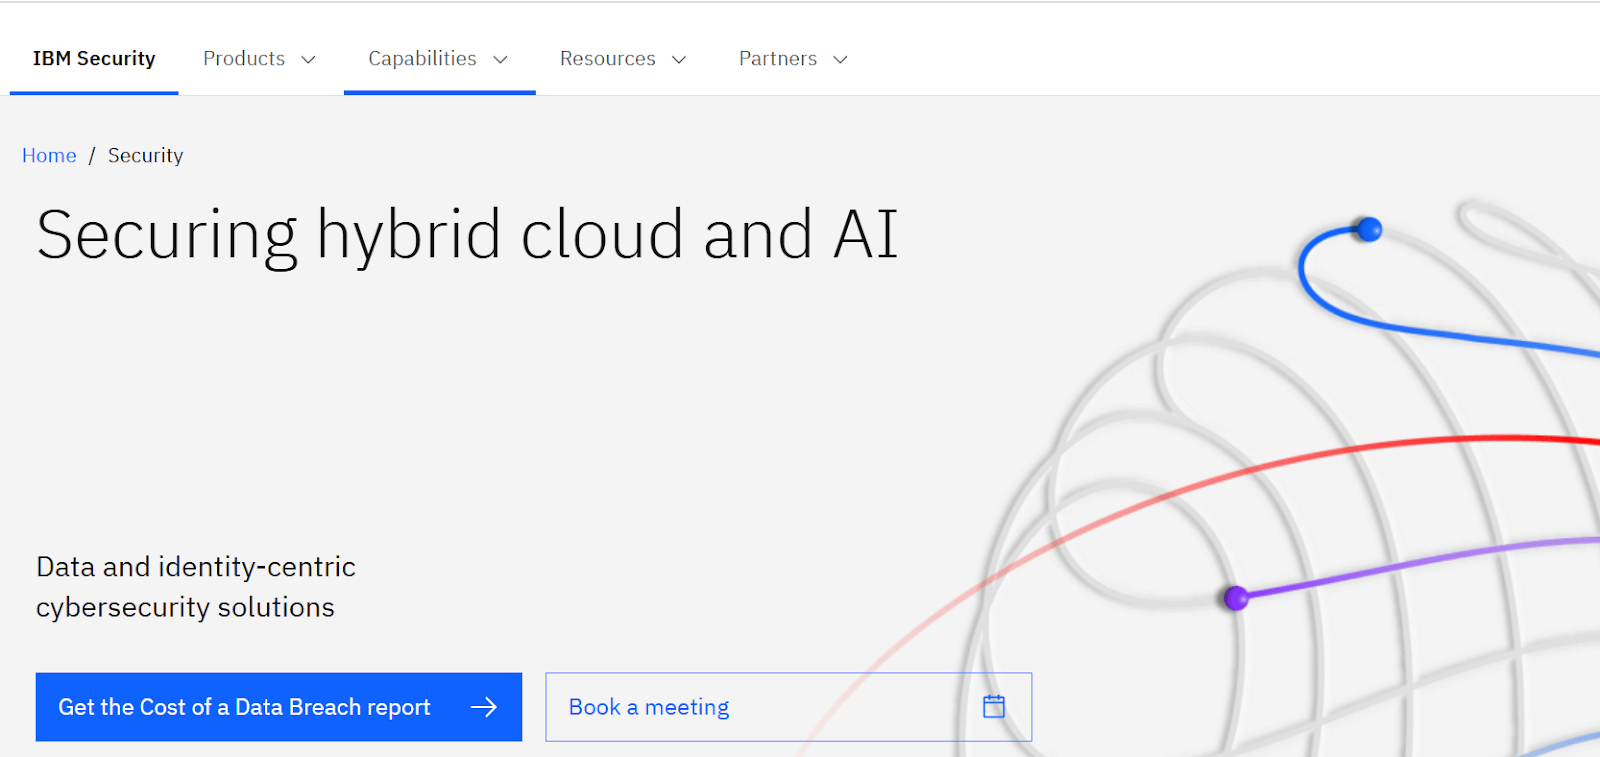1600x757 pixels.
Task: Select the Security breadcrumb text
Action: tap(146, 156)
